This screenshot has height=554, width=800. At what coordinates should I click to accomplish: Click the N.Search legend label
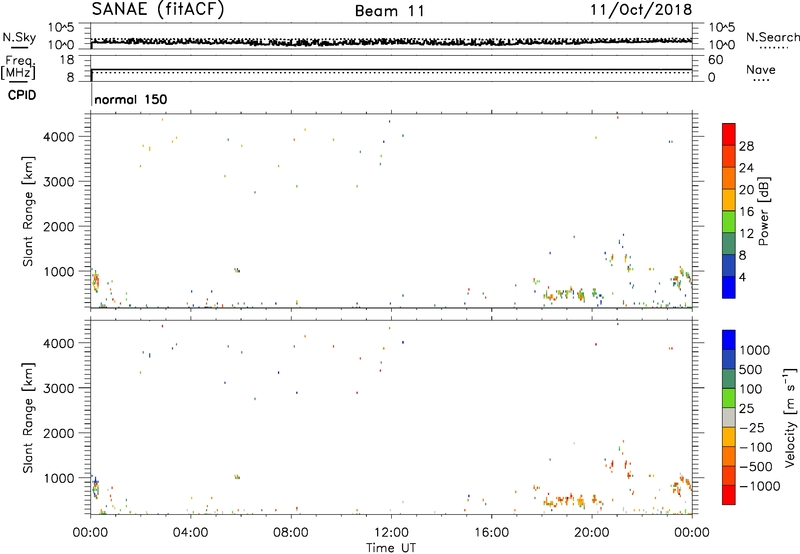pyautogui.click(x=772, y=37)
